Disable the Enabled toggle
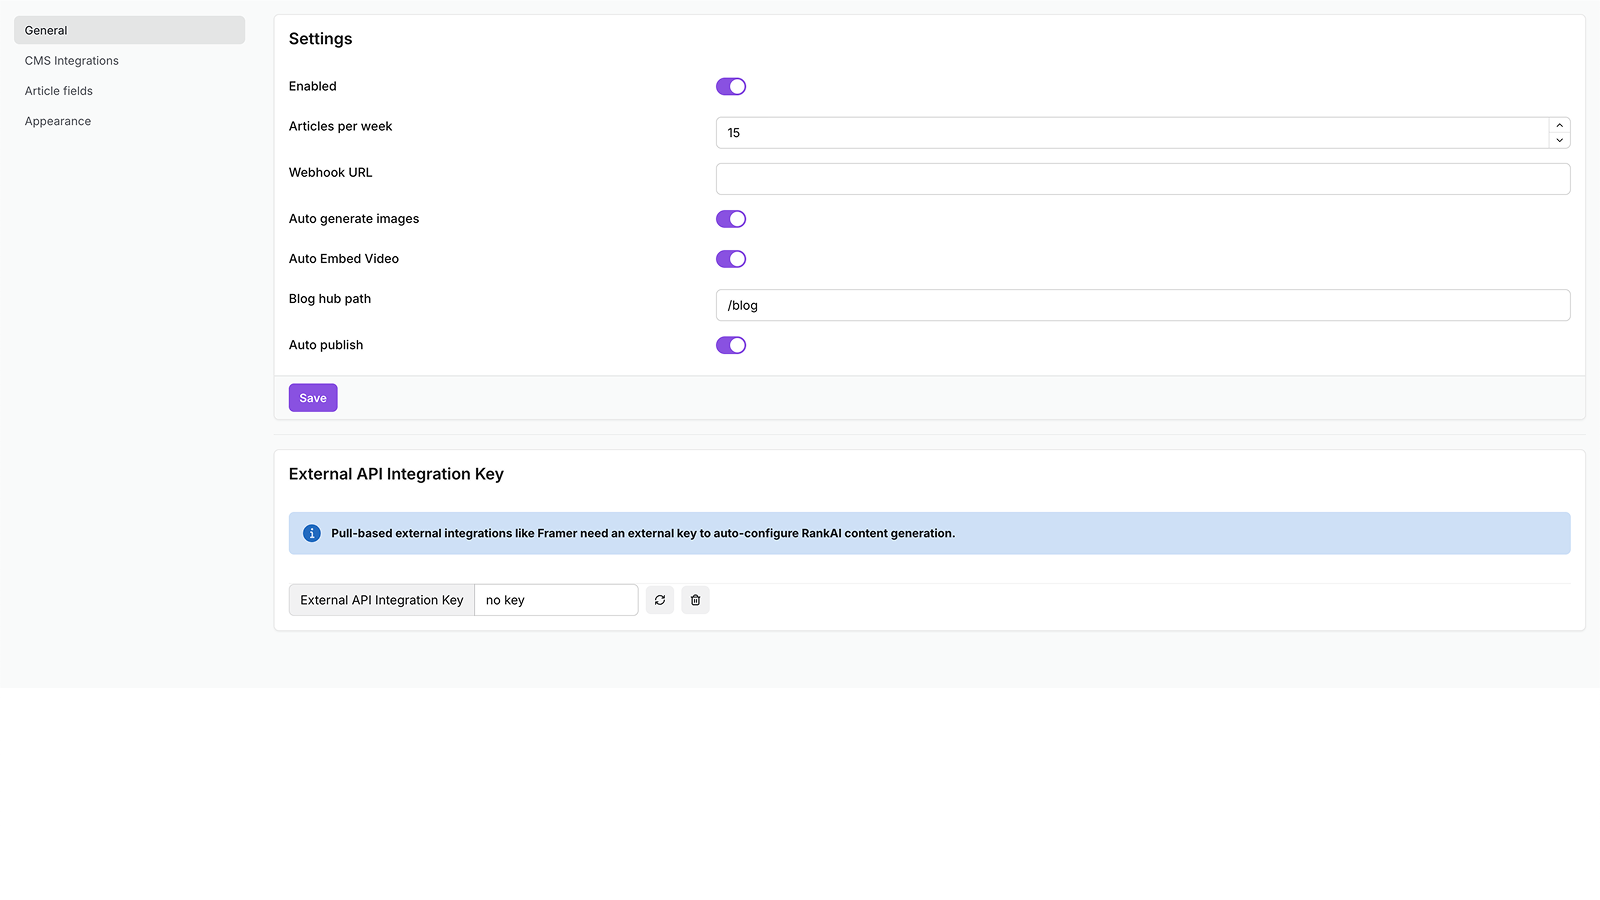Image resolution: width=1600 pixels, height=900 pixels. click(x=731, y=86)
